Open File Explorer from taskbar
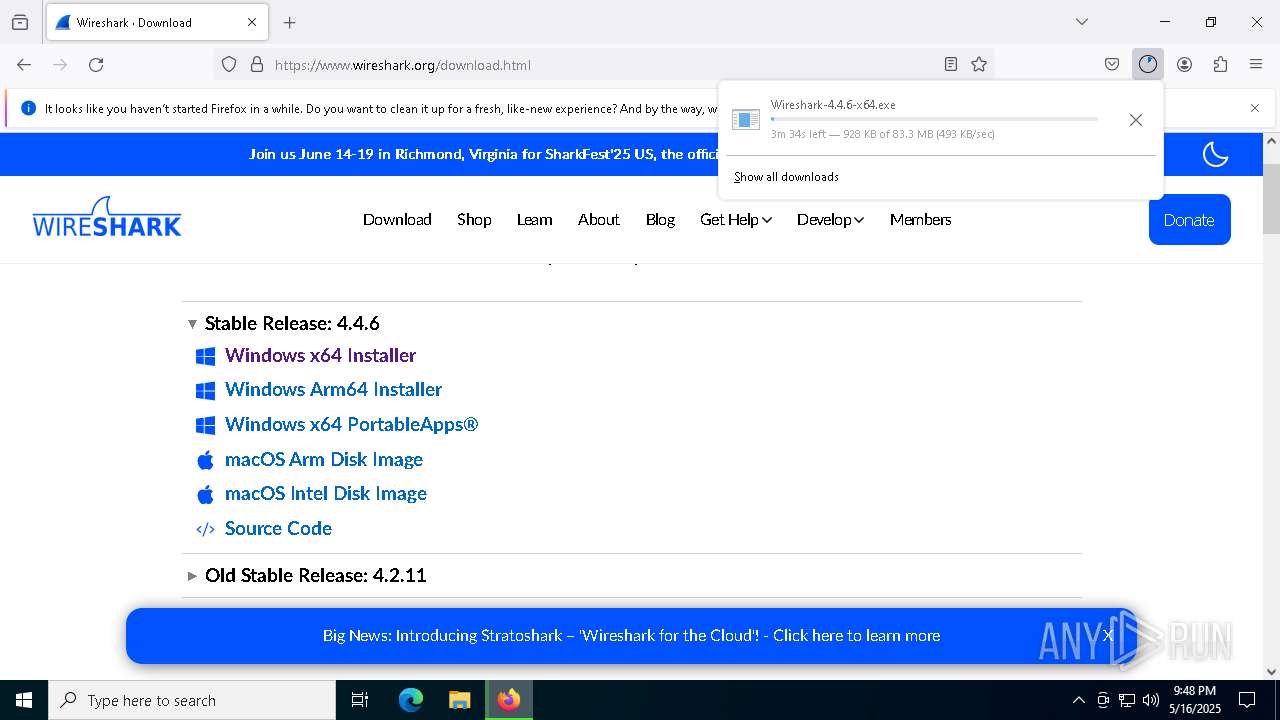The width and height of the screenshot is (1280, 720). pyautogui.click(x=459, y=700)
